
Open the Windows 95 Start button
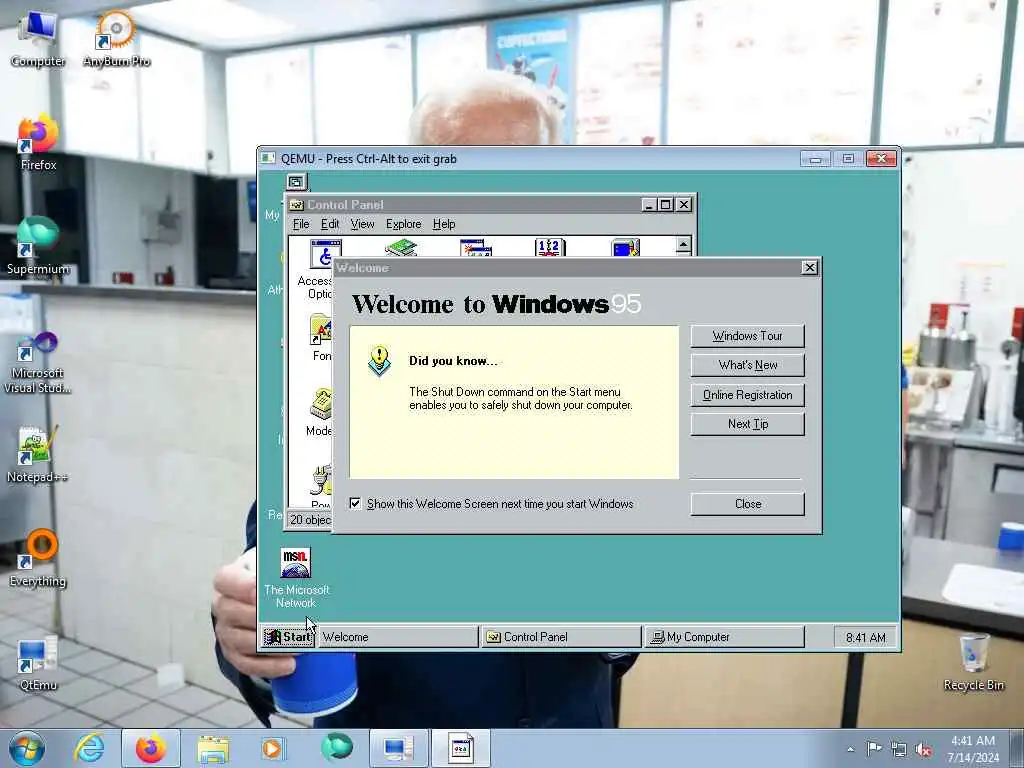[x=289, y=637]
